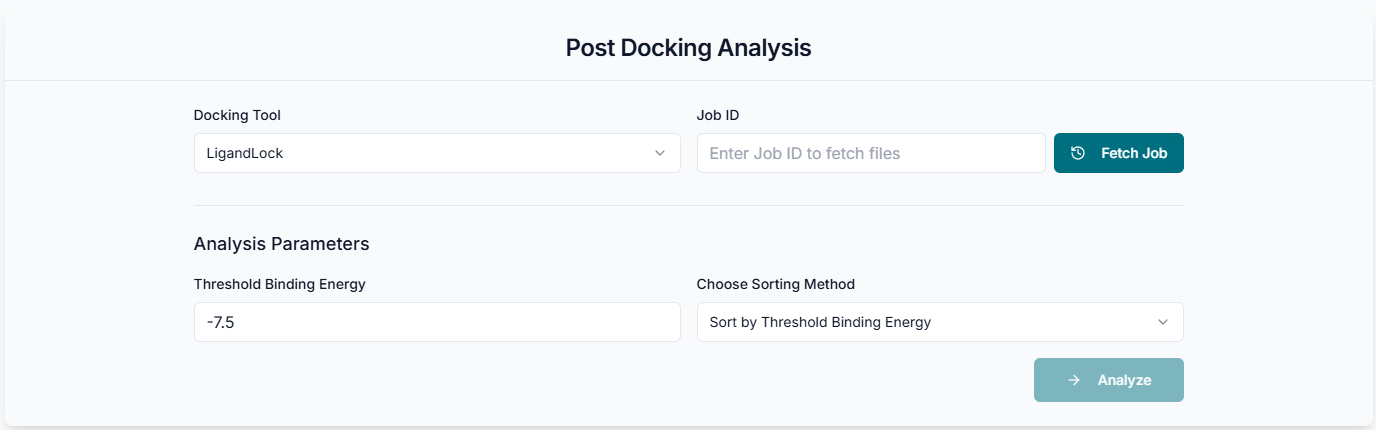Select the LigandLock text in Docking Tool
The height and width of the screenshot is (430, 1376).
click(245, 154)
